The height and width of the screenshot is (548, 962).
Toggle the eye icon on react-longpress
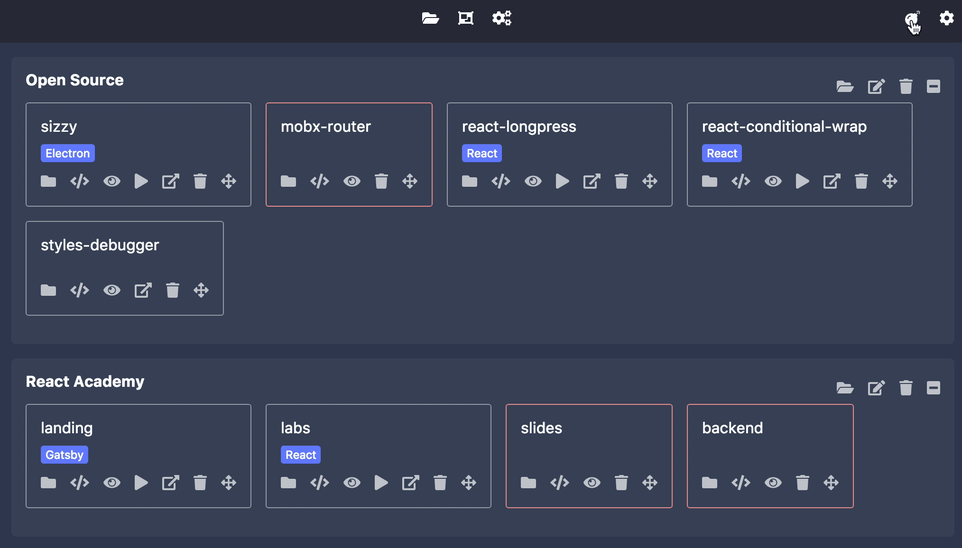533,181
